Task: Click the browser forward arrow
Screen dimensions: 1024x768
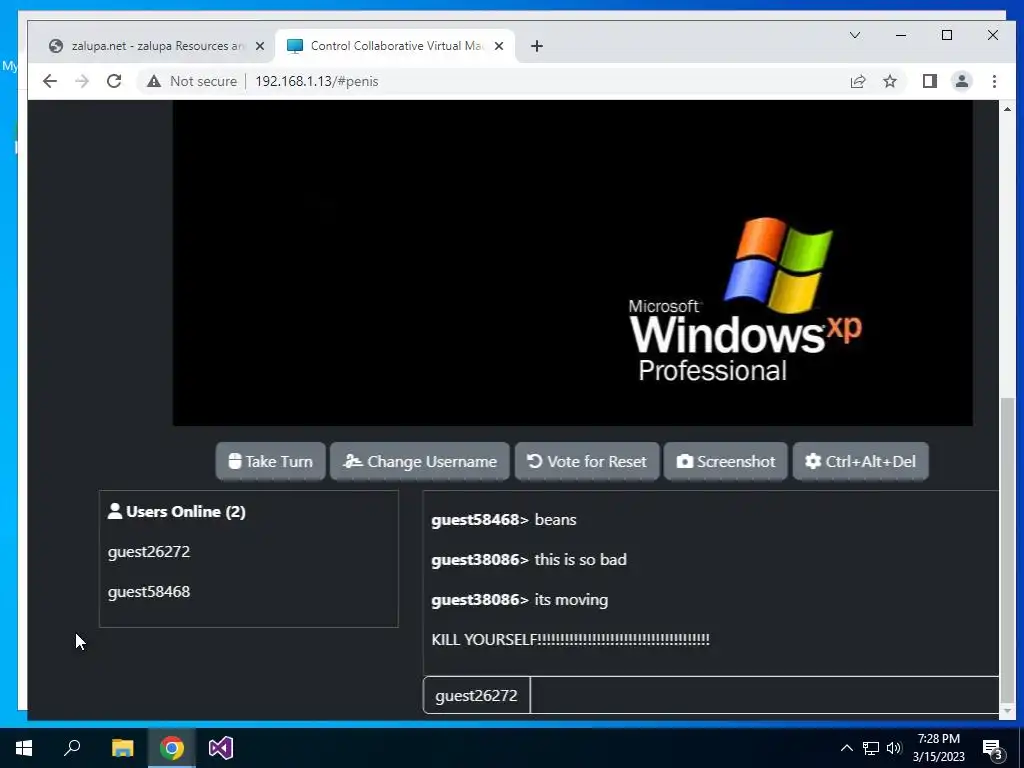Action: tap(82, 81)
